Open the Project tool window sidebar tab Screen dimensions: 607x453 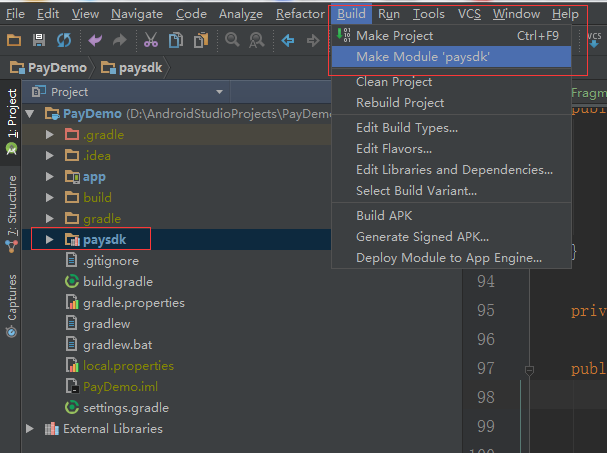[x=12, y=113]
